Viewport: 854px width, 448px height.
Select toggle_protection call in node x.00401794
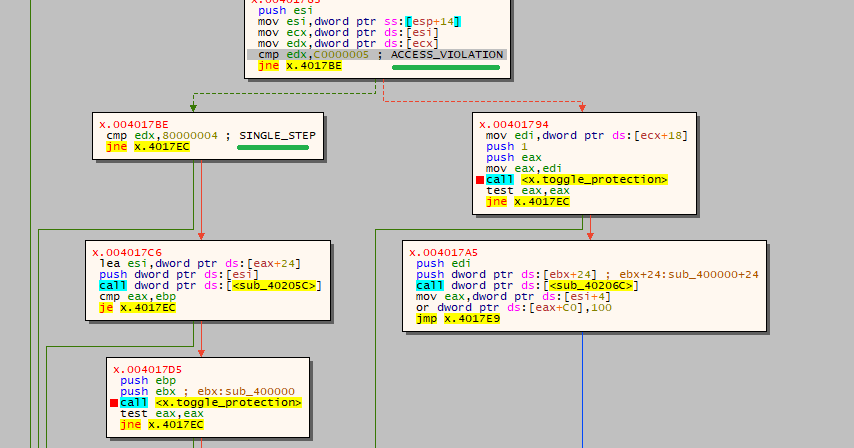(x=577, y=180)
